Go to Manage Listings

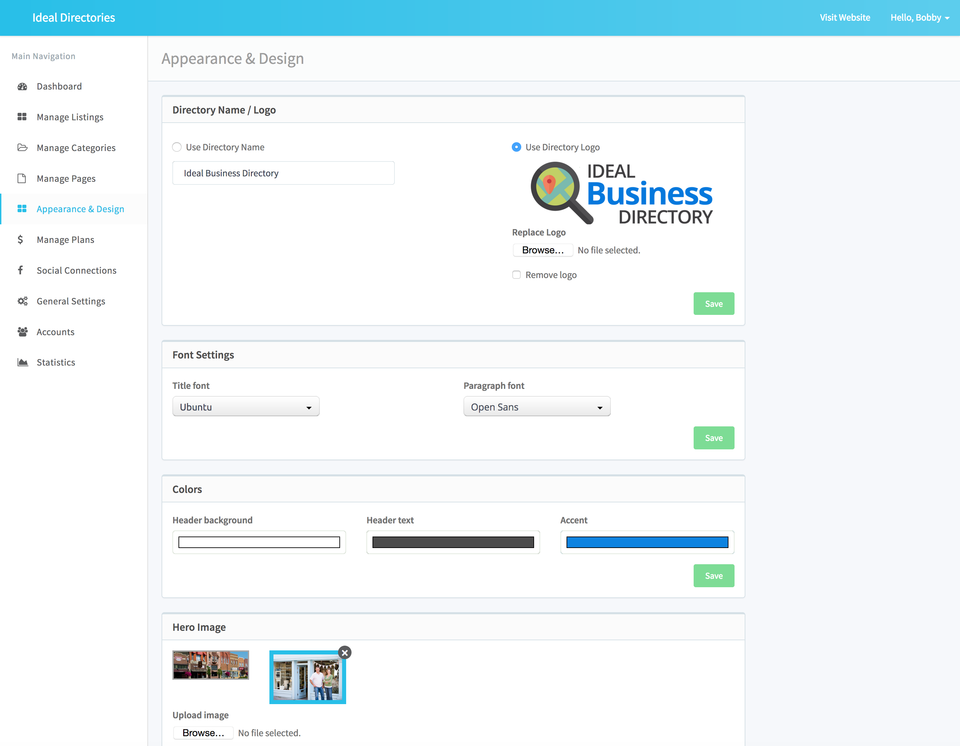pos(73,117)
